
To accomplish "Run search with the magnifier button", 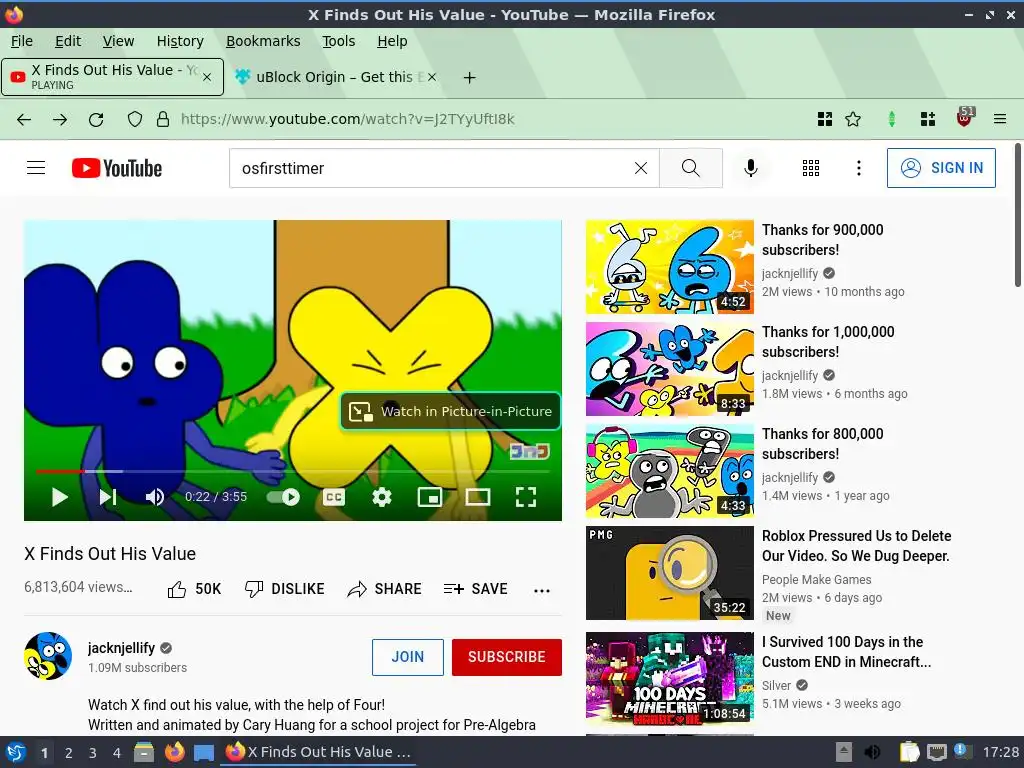I will coord(691,168).
